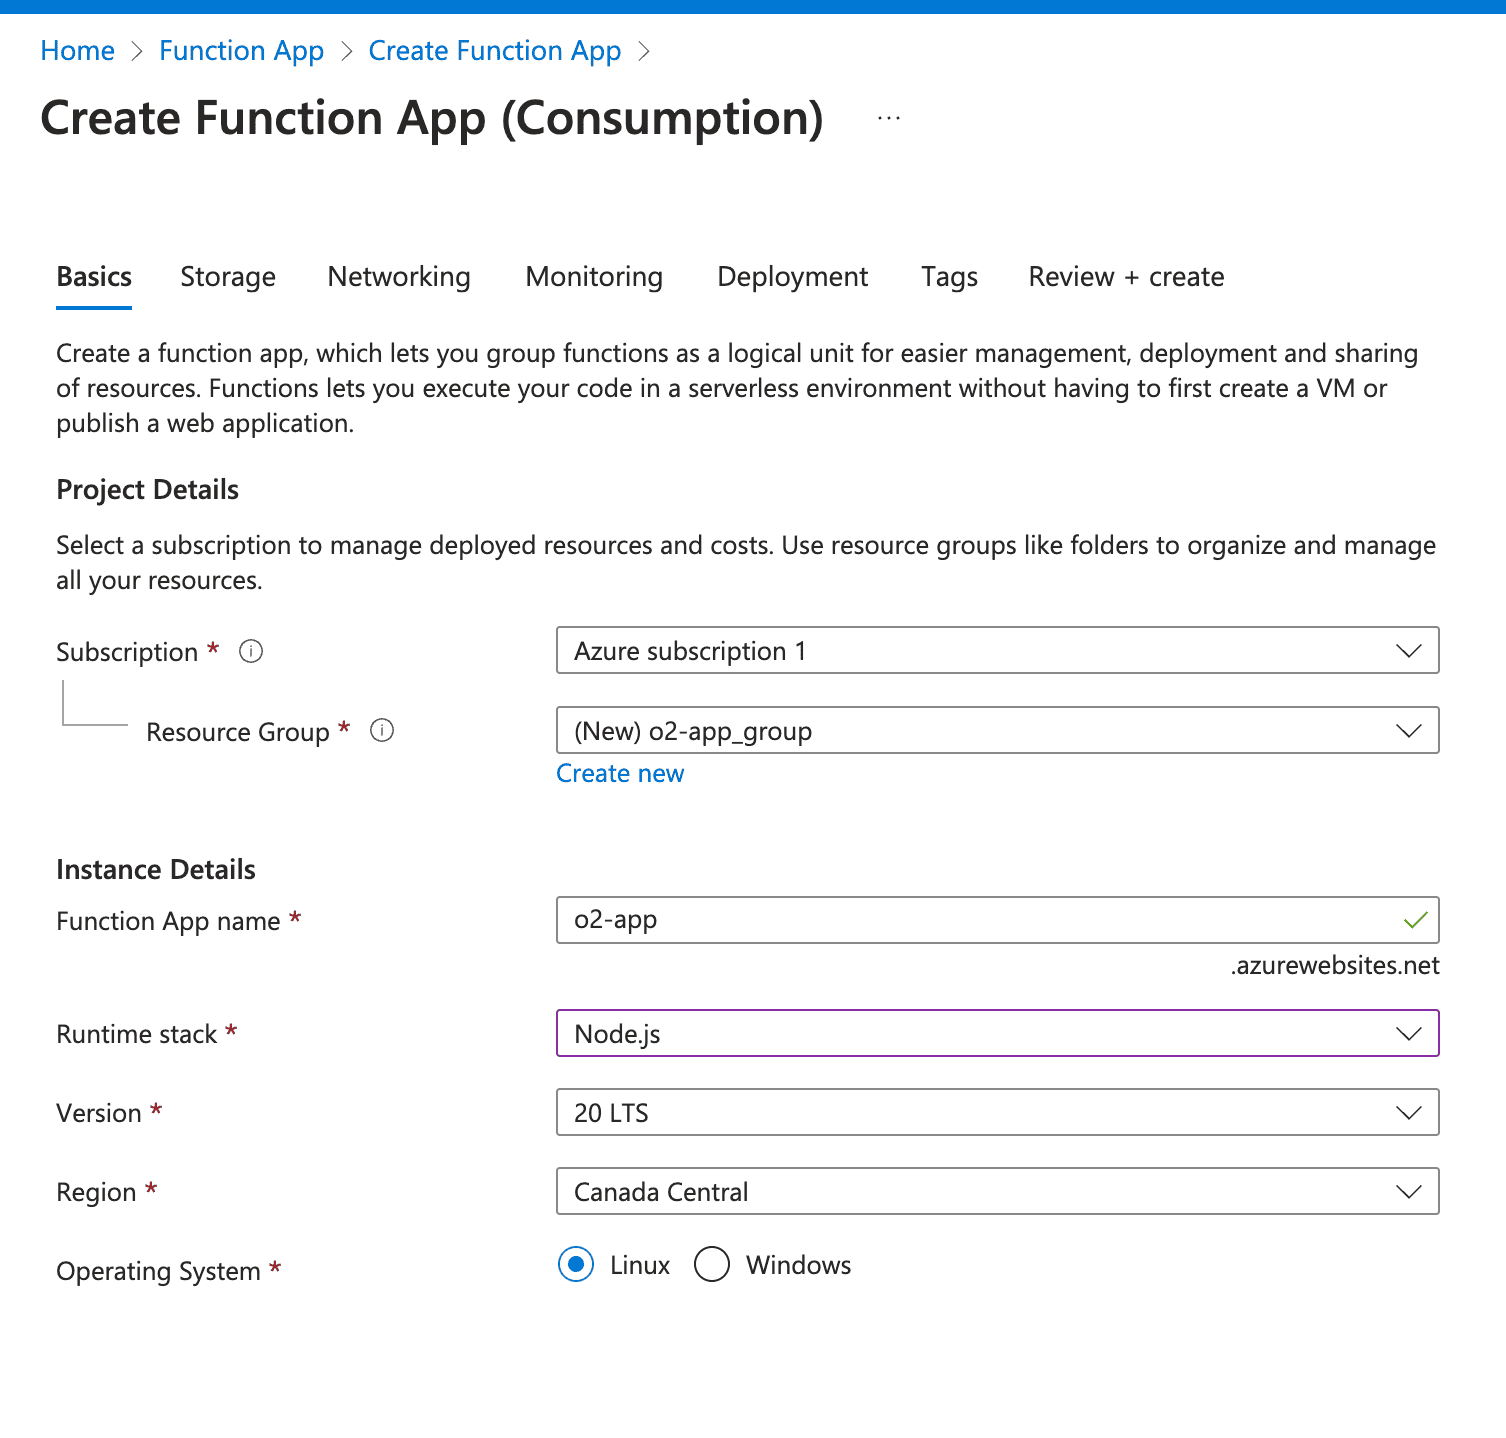Click Function App in the breadcrumb trail
1506x1438 pixels.
tap(241, 50)
